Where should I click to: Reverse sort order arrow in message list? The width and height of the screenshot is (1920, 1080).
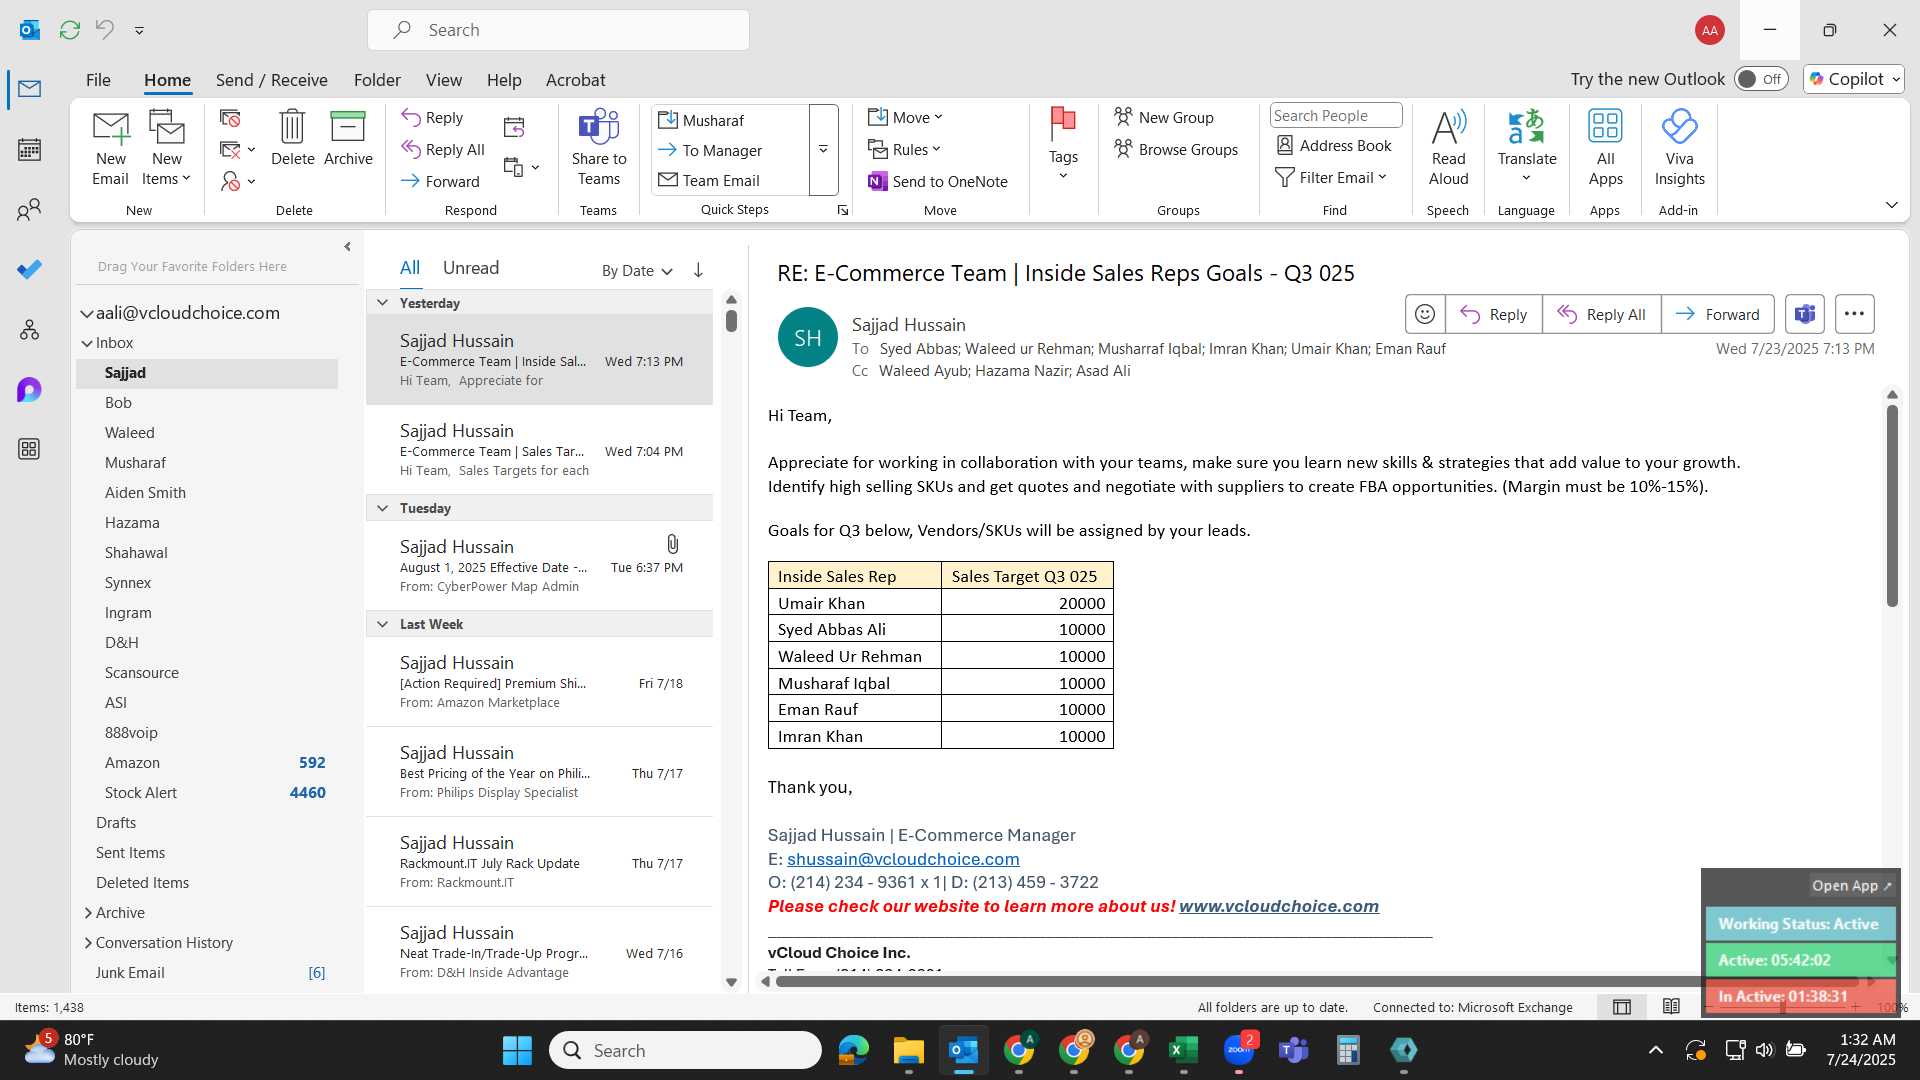[698, 270]
